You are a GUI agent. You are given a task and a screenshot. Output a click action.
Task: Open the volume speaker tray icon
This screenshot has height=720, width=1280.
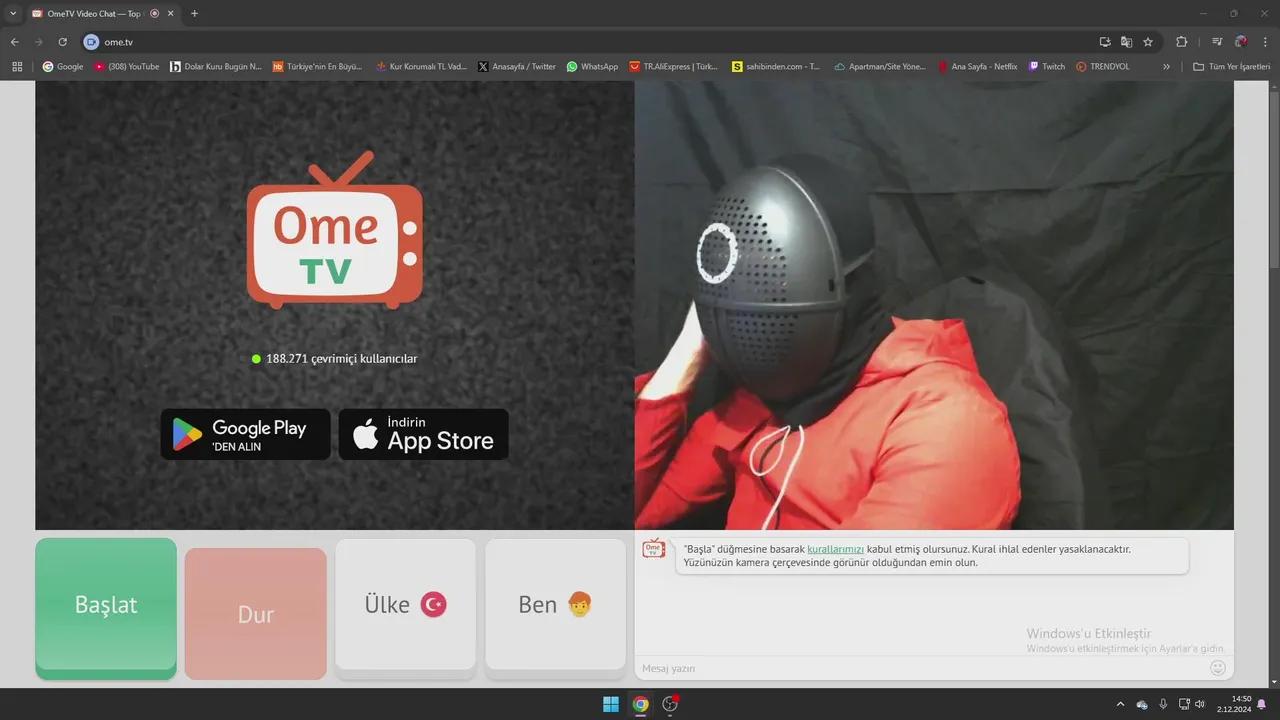[x=1200, y=704]
